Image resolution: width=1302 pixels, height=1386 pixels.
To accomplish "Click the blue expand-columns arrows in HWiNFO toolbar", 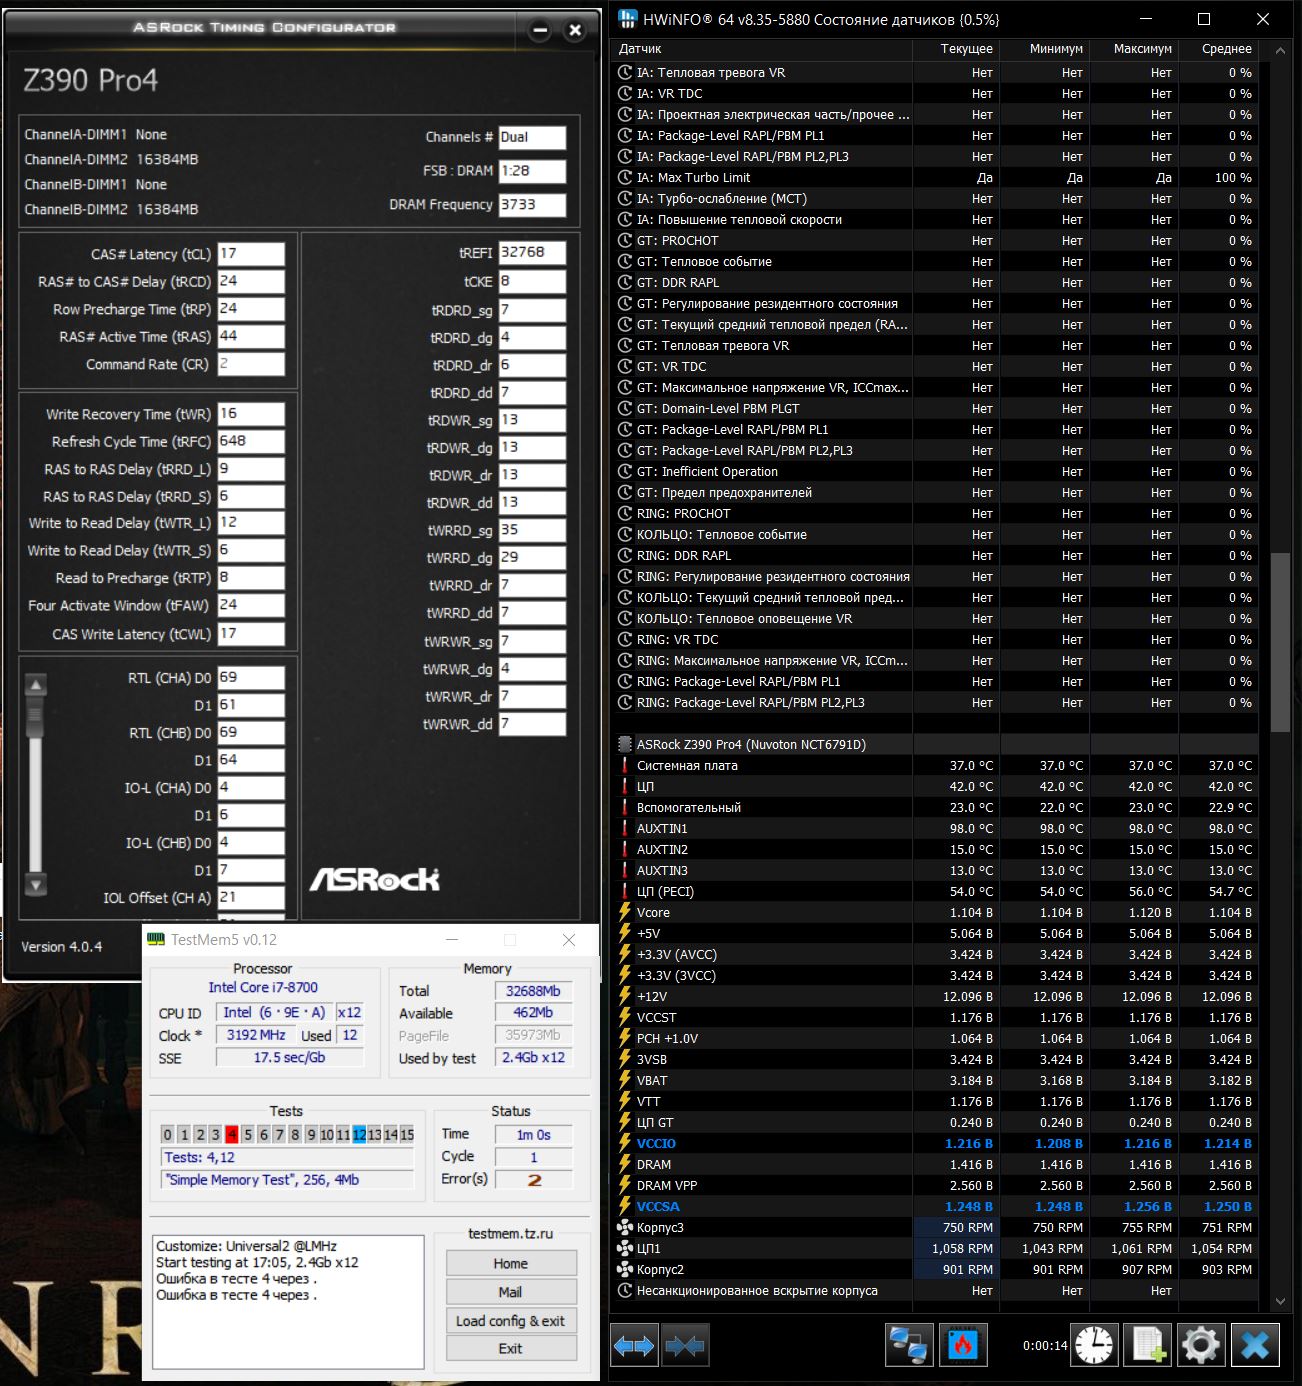I will (x=634, y=1346).
